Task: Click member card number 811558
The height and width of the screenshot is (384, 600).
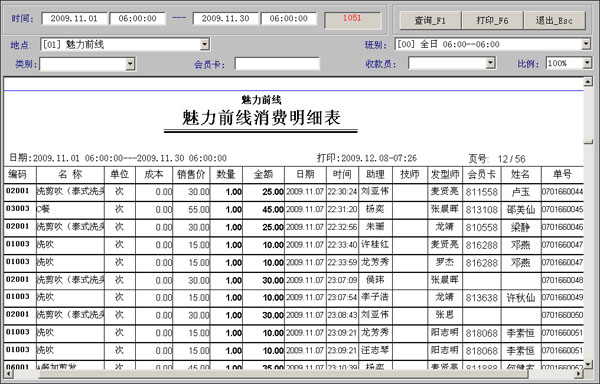Action: (x=482, y=192)
